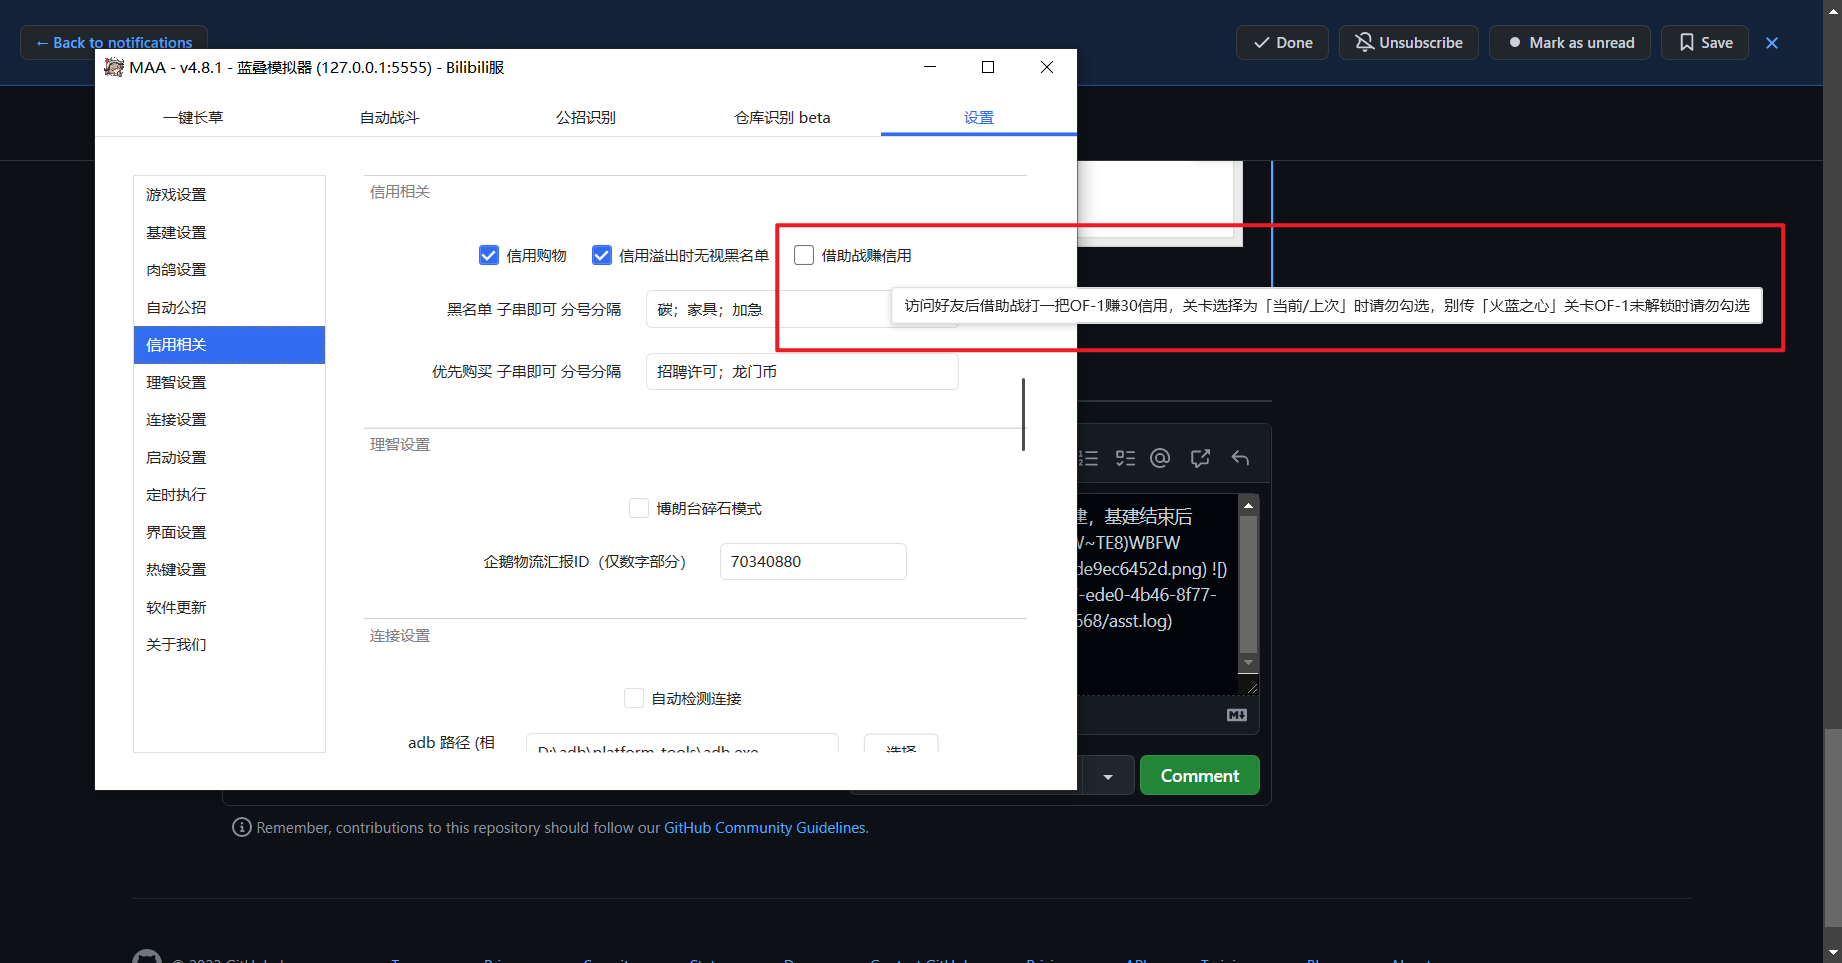The width and height of the screenshot is (1842, 963).
Task: Enable 博朗台碎石模式 mode
Action: [x=638, y=507]
